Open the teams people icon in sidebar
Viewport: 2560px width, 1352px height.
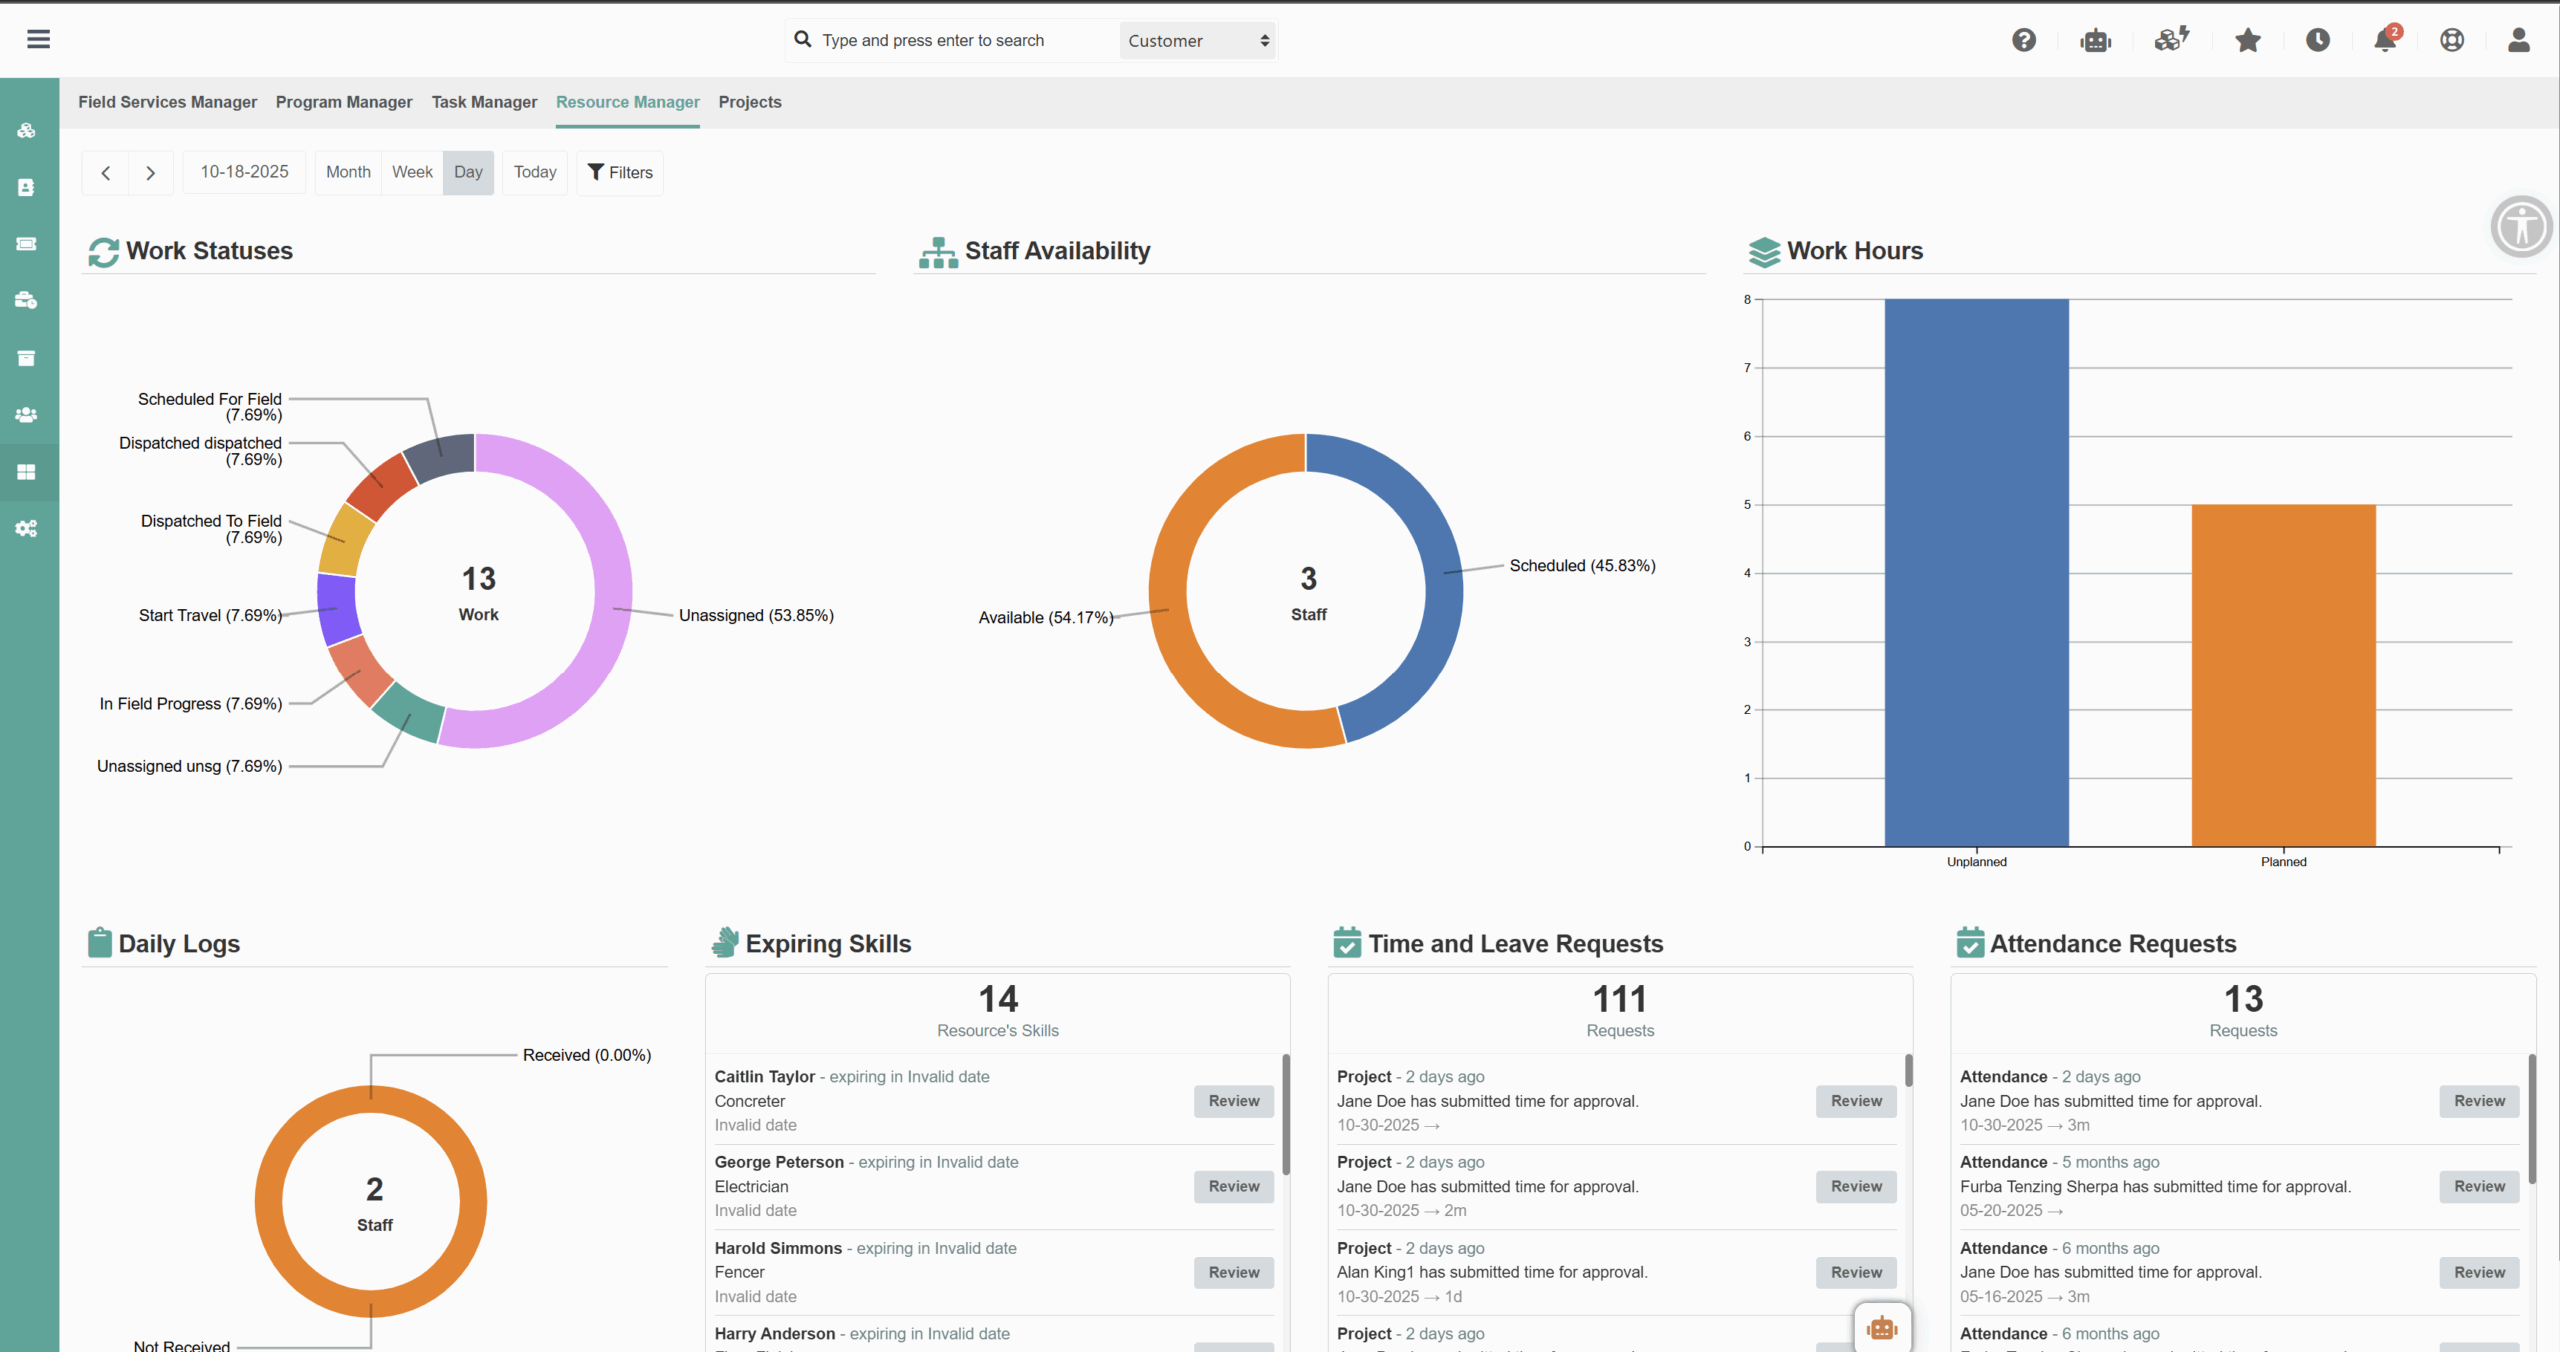tap(27, 415)
